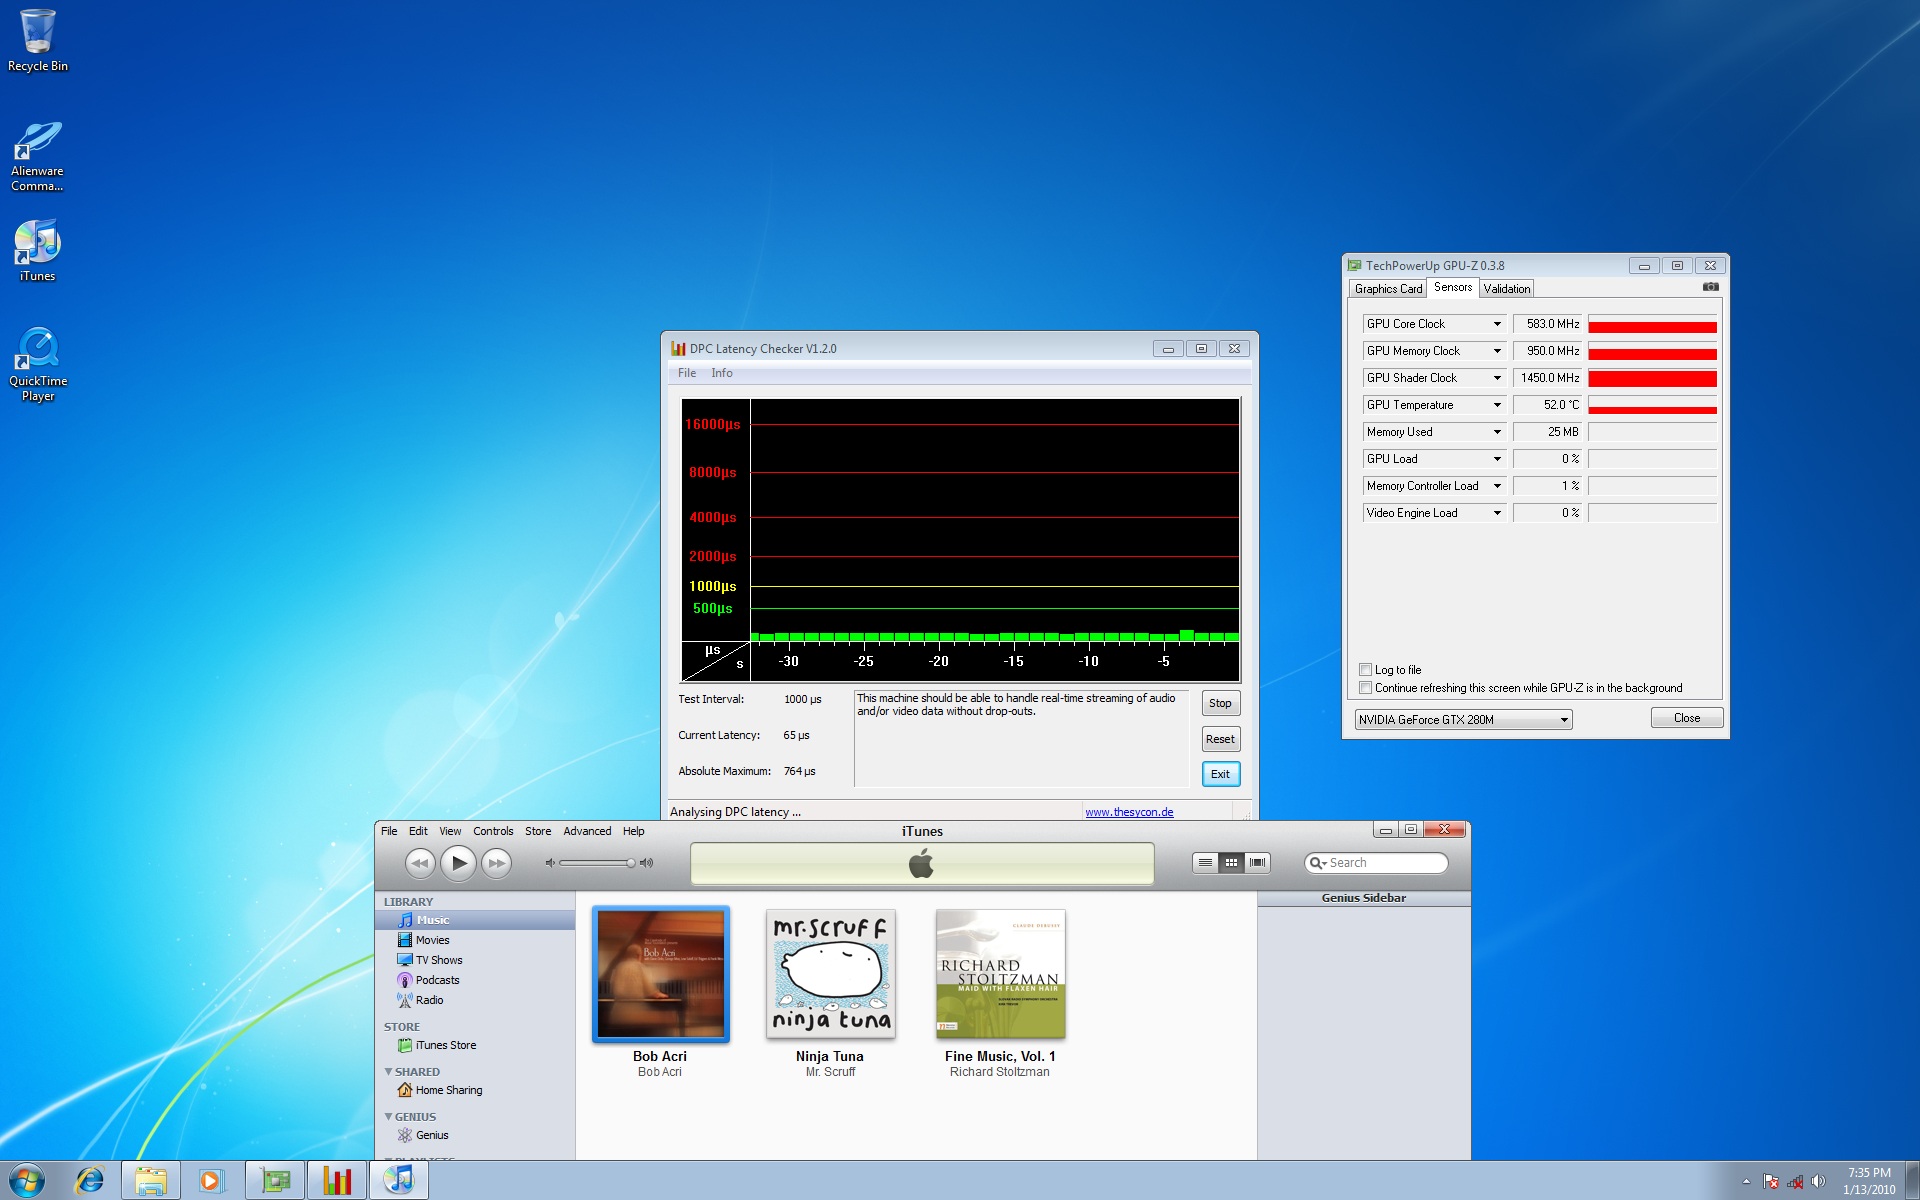Open the Alienware Command Center desktop shortcut

pos(37,157)
